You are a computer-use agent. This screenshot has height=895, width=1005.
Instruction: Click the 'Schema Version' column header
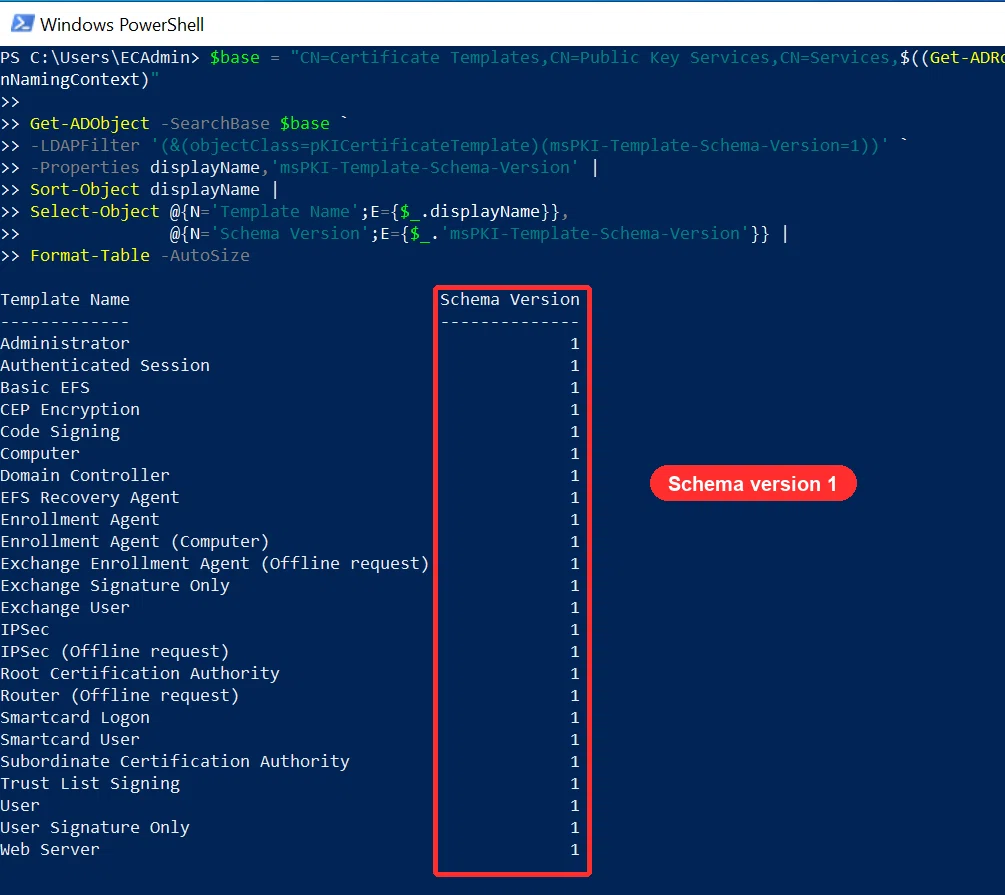coord(510,299)
